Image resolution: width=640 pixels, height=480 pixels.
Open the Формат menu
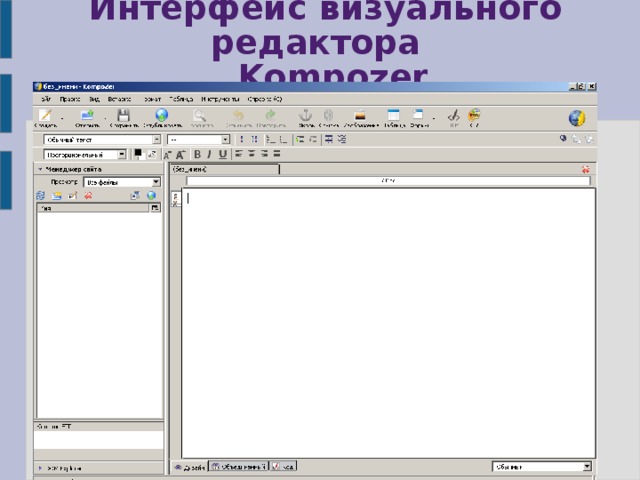[152, 99]
